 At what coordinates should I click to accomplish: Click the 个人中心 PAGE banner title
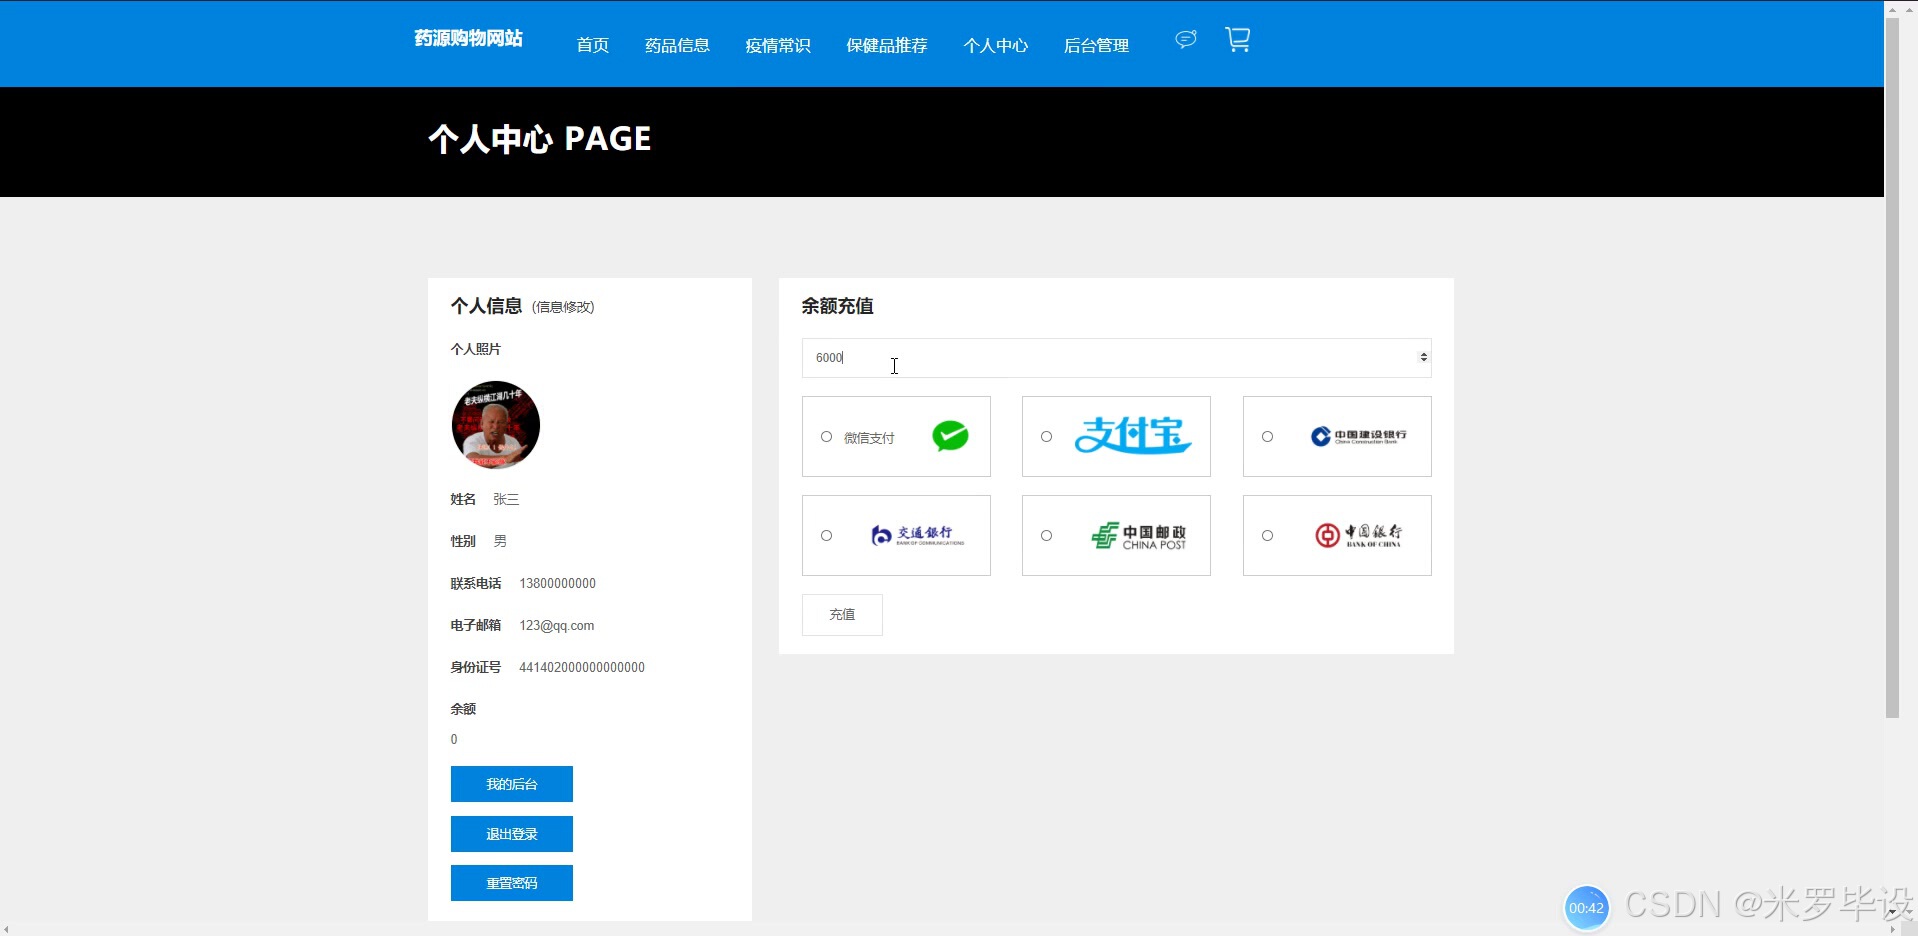coord(540,139)
